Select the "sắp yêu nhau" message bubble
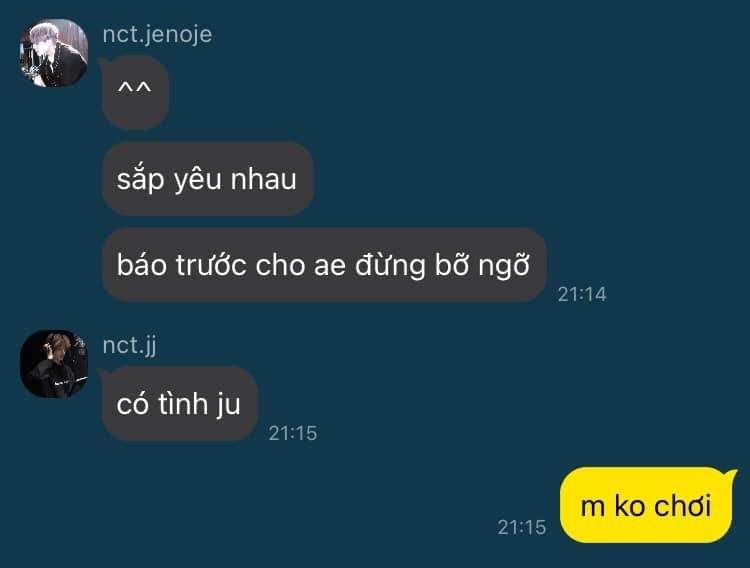 tap(208, 179)
